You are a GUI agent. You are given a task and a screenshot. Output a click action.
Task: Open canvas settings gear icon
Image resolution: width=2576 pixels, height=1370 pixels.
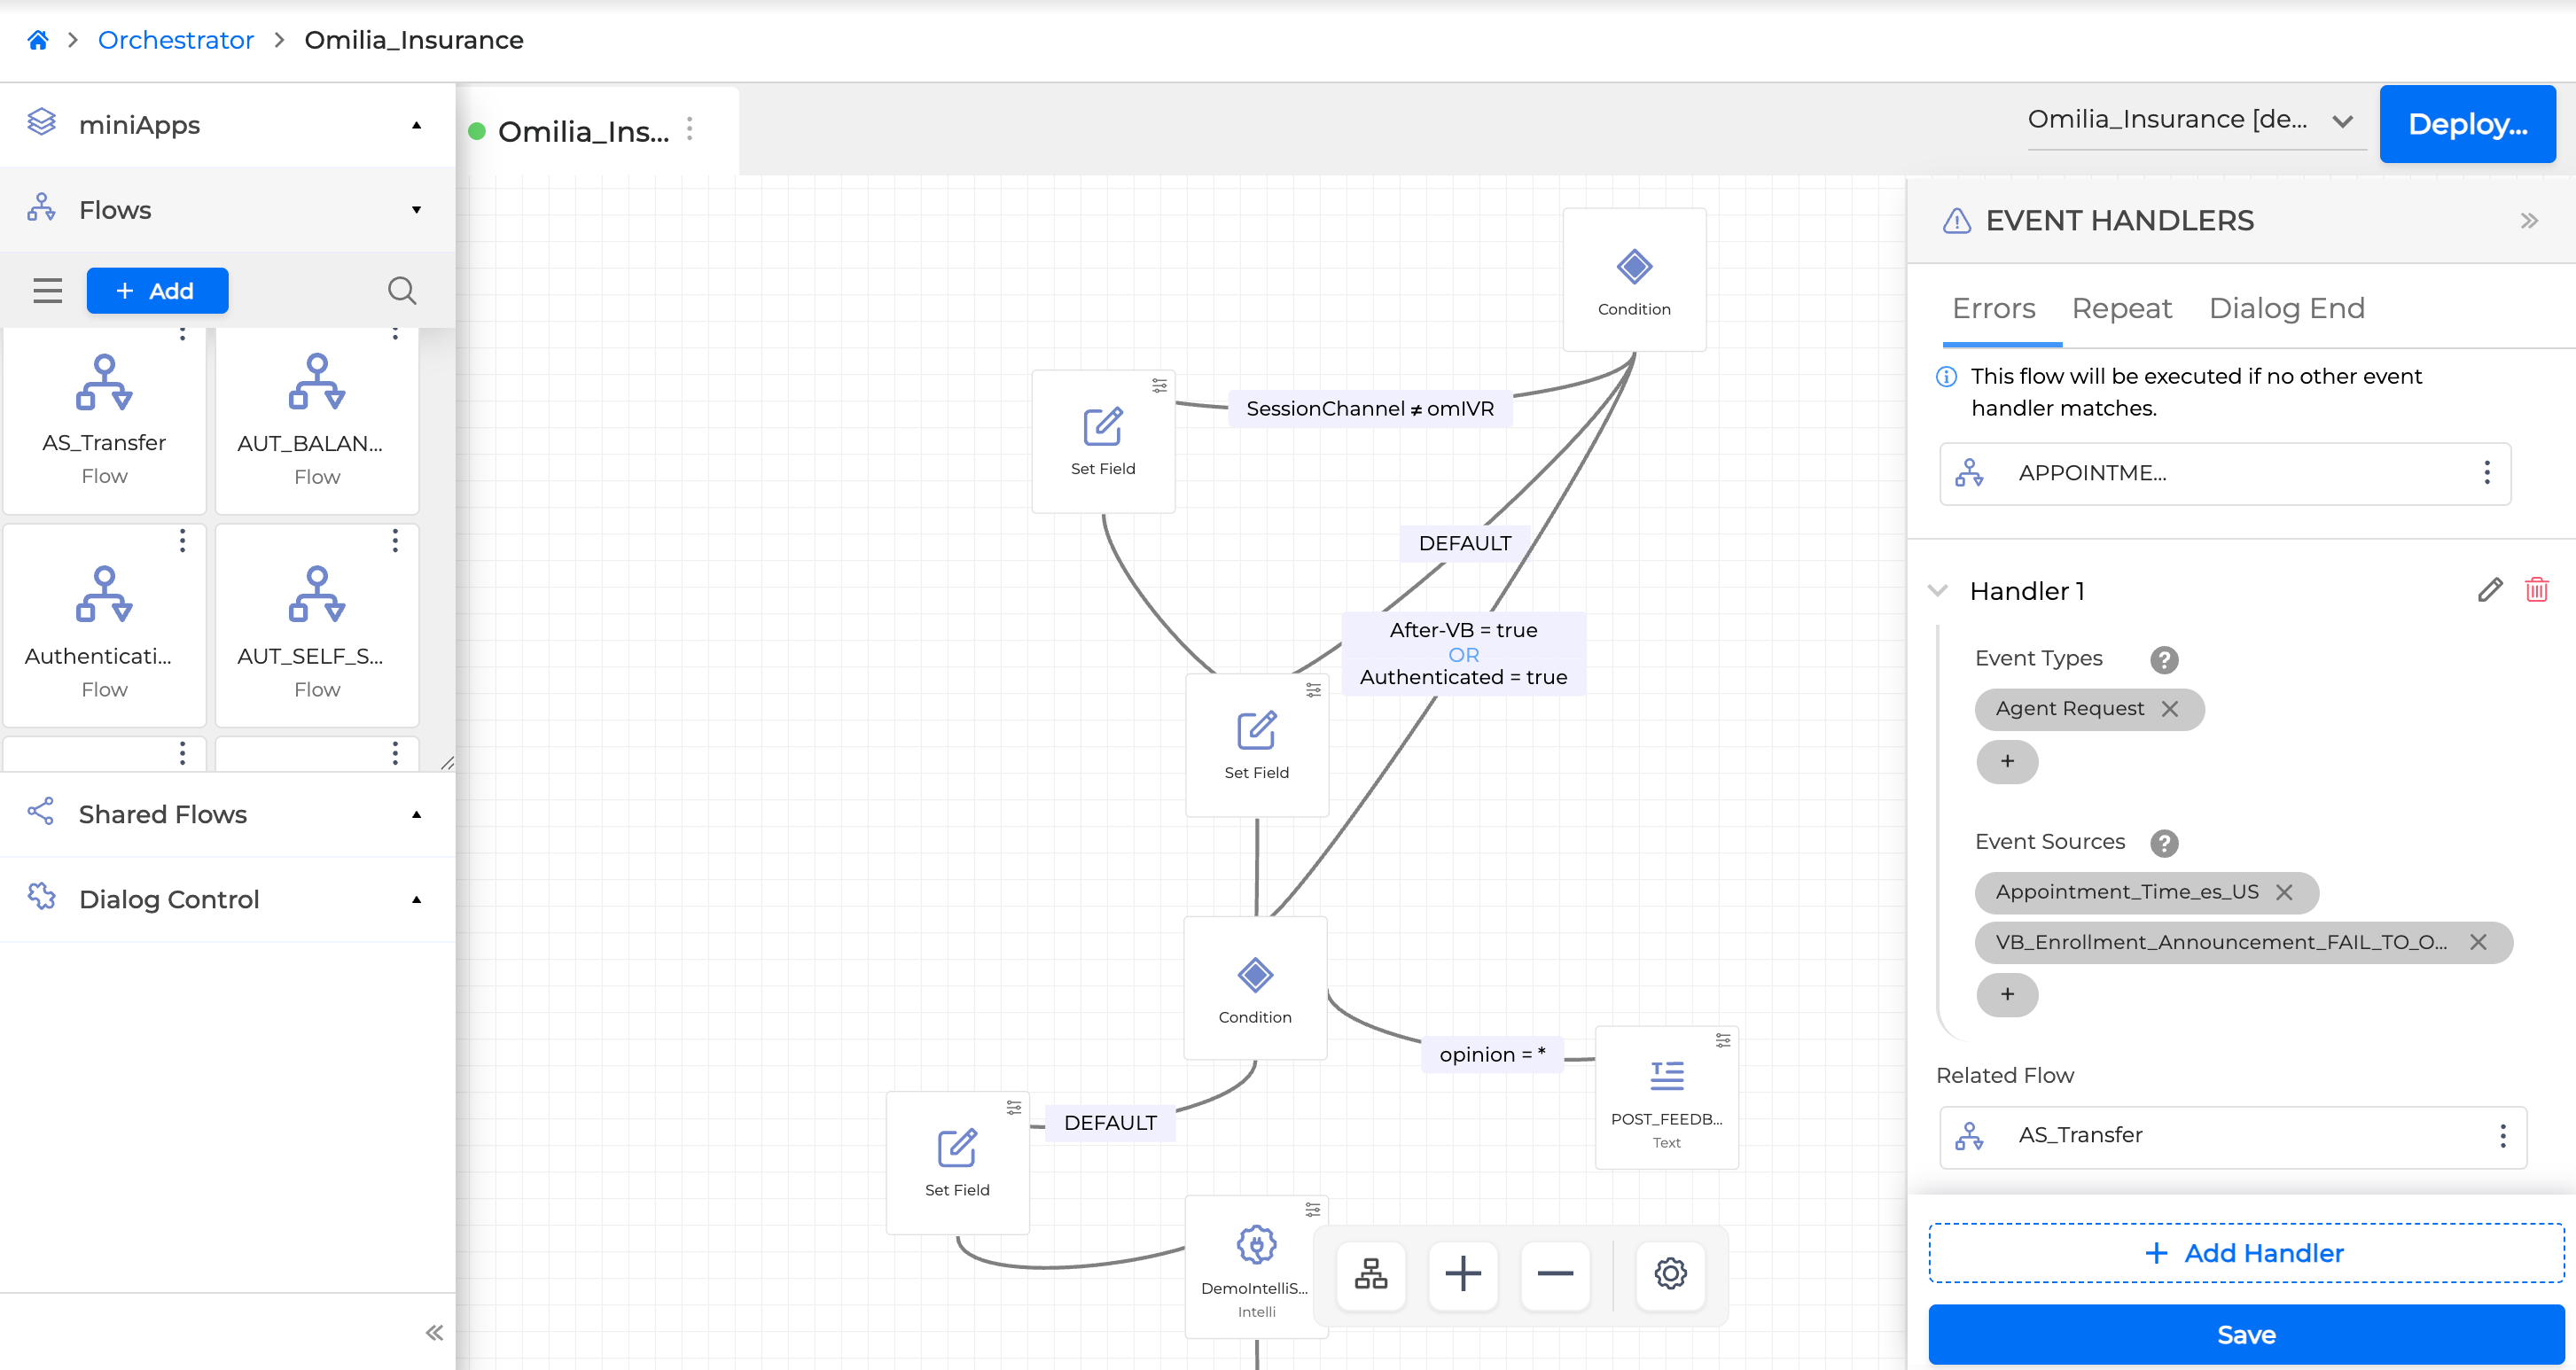coord(1669,1274)
